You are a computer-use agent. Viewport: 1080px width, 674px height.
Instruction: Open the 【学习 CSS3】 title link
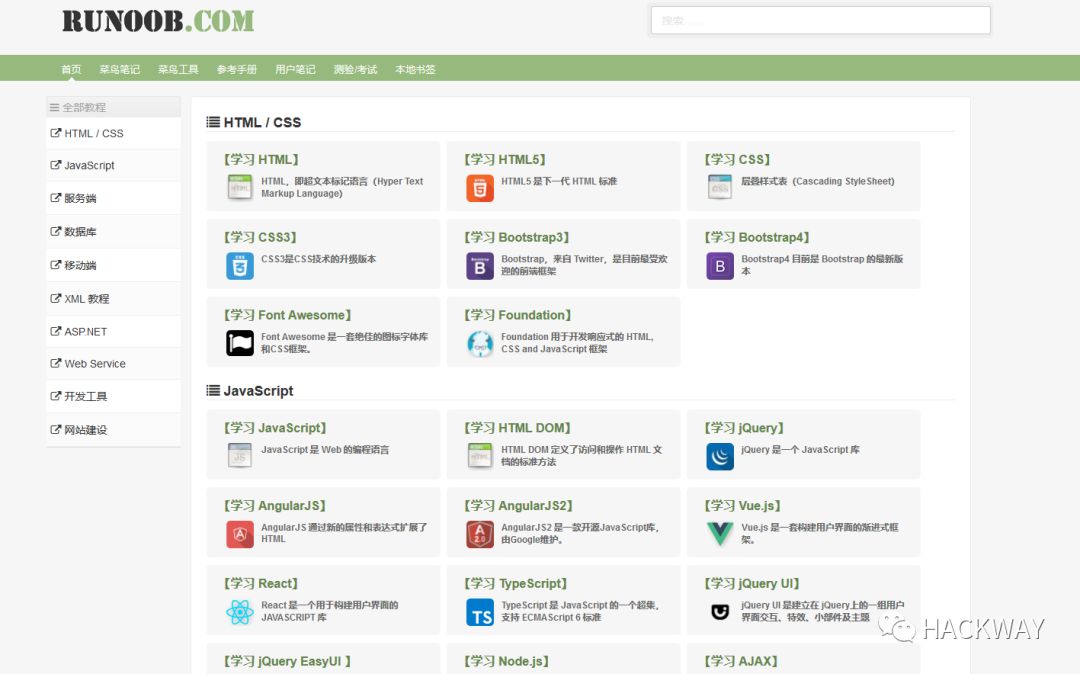tap(260, 237)
